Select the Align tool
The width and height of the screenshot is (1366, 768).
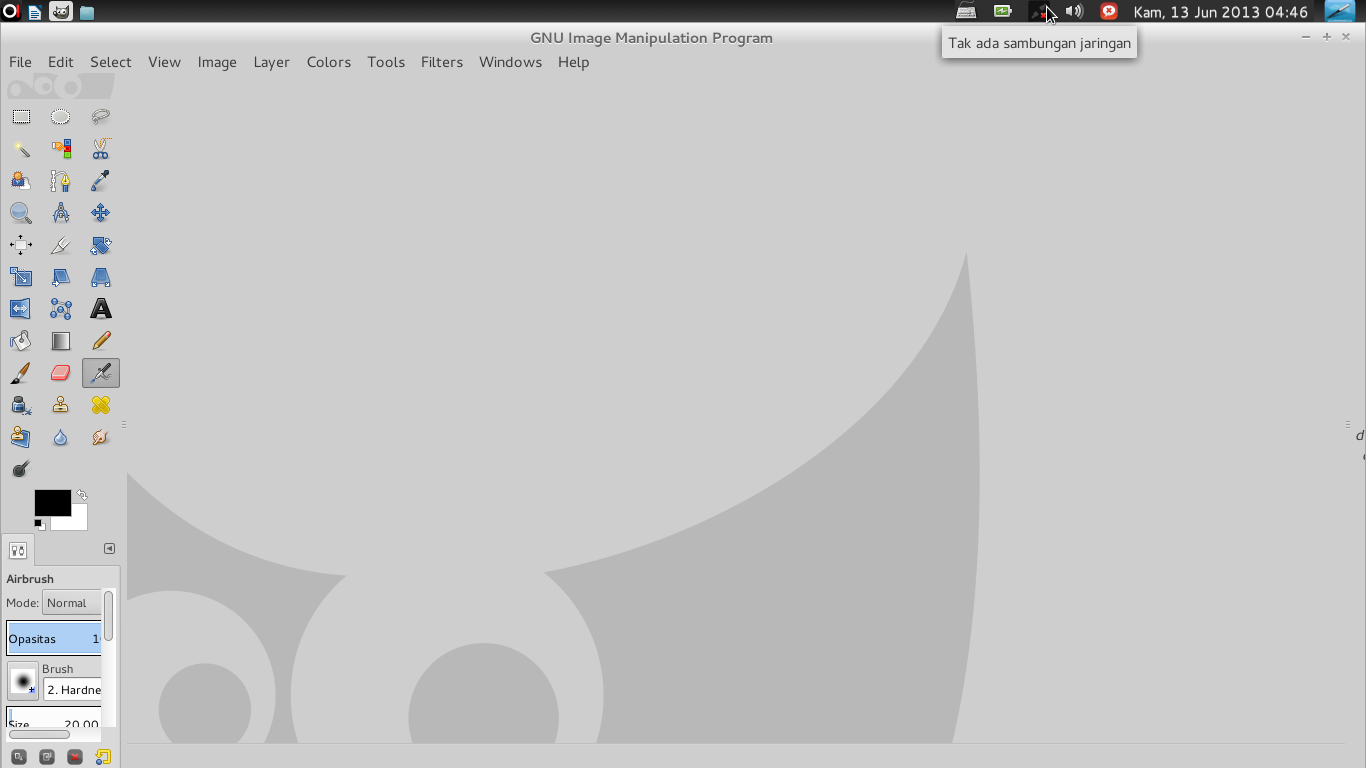pyautogui.click(x=21, y=245)
